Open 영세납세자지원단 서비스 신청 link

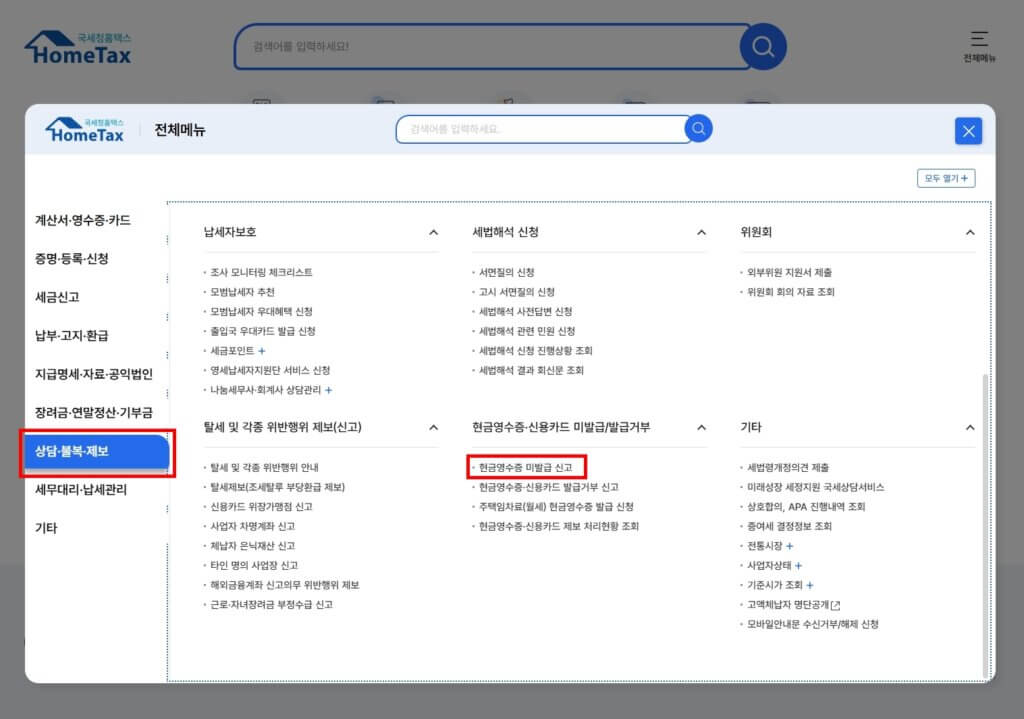click(x=270, y=370)
